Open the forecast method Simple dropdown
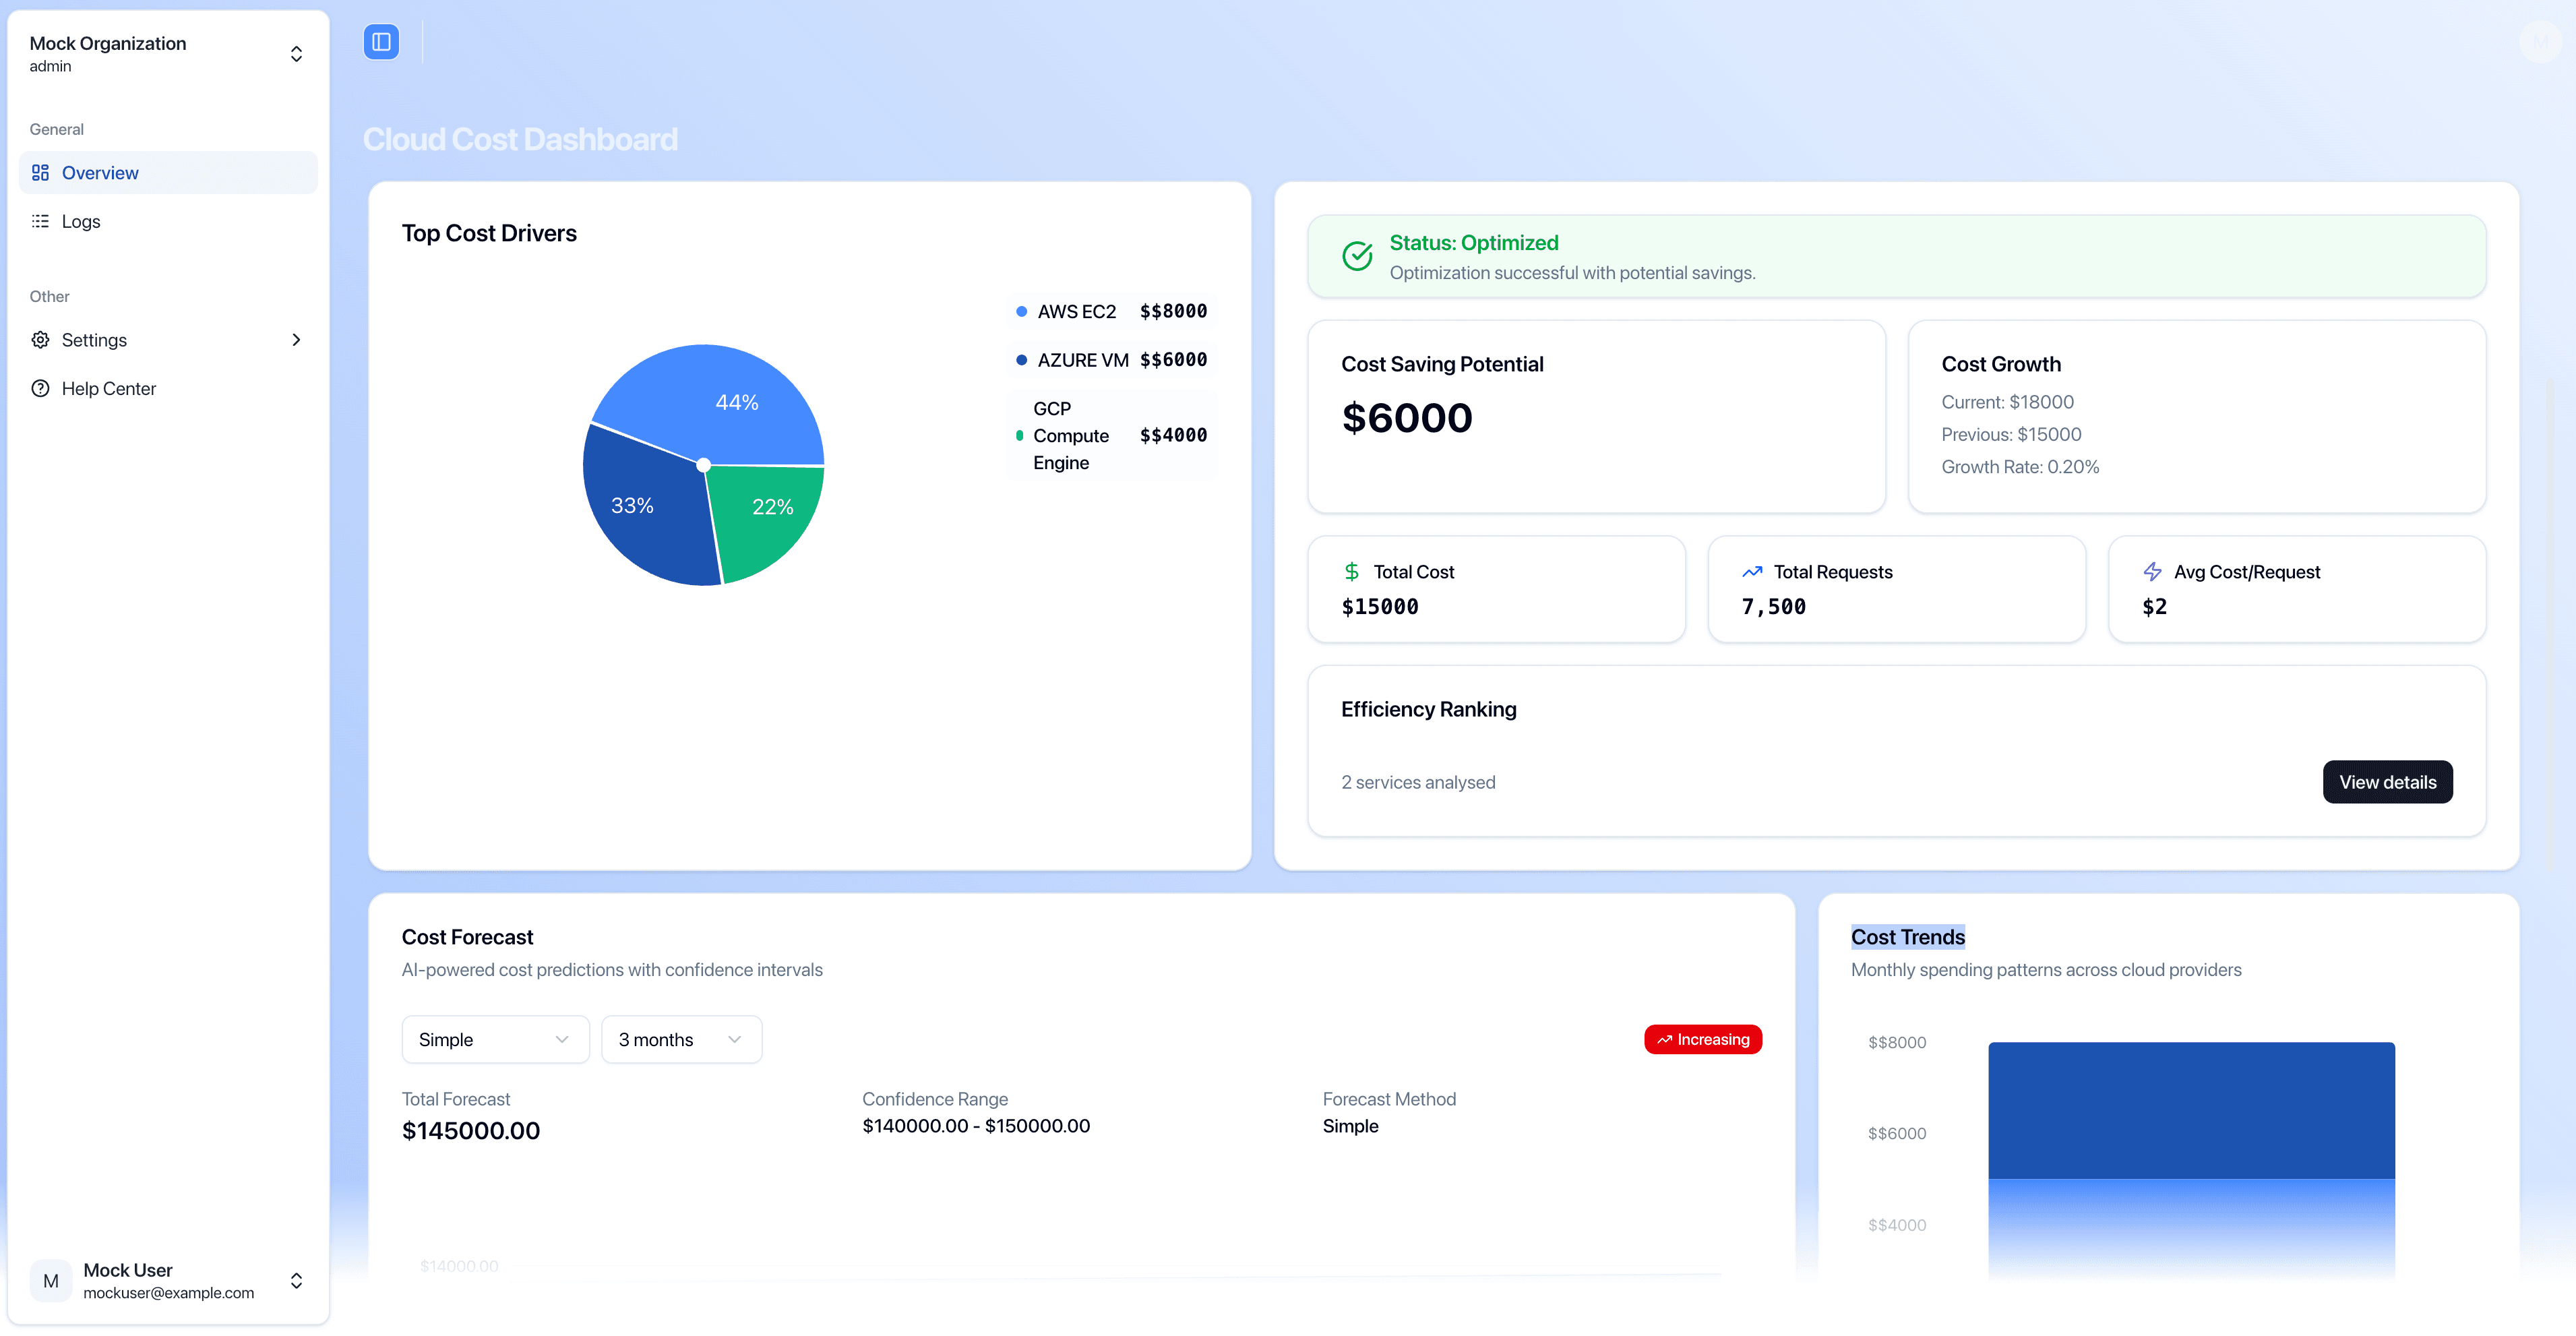This screenshot has width=2576, height=1336. 495,1039
